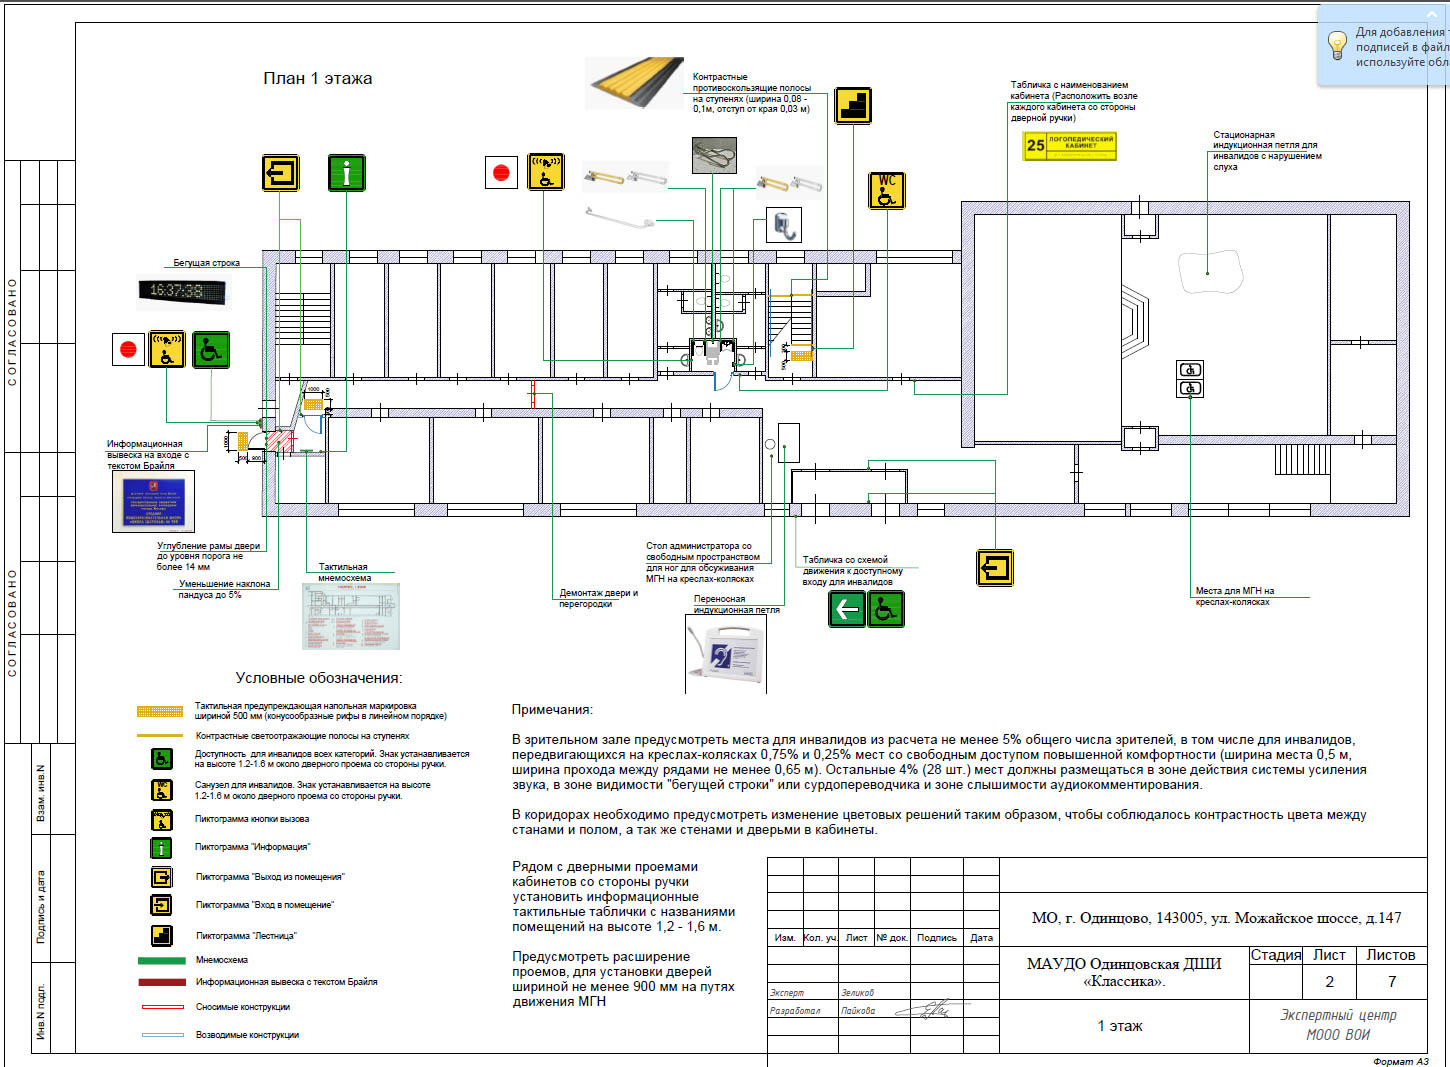Select the coat hook image near the stairwell
The width and height of the screenshot is (1450, 1067).
coord(784,225)
